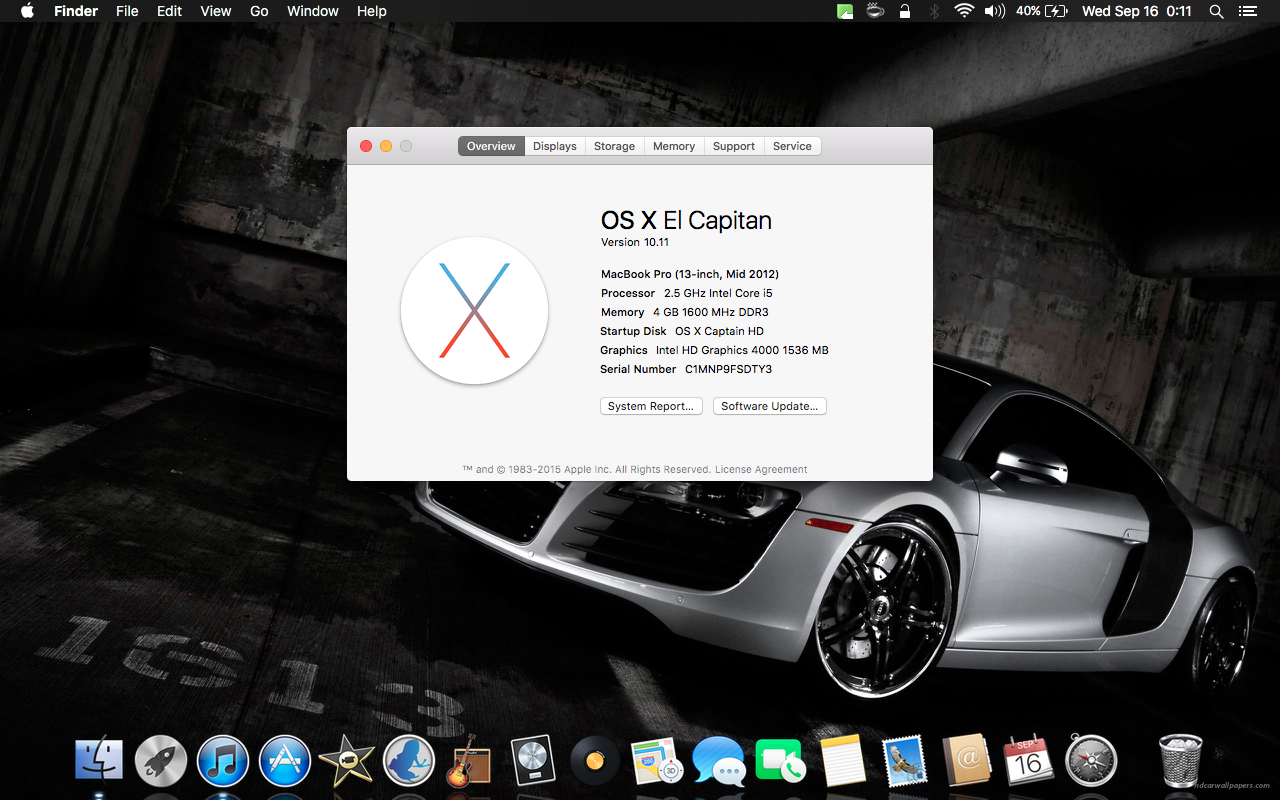Open Mail stamp icon in Dock

tap(904, 762)
